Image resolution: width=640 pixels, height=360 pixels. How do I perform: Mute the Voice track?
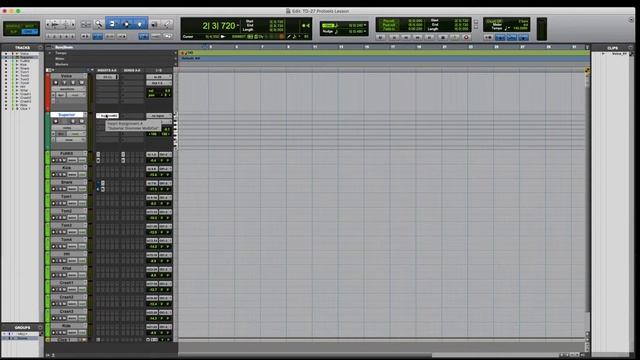click(82, 83)
